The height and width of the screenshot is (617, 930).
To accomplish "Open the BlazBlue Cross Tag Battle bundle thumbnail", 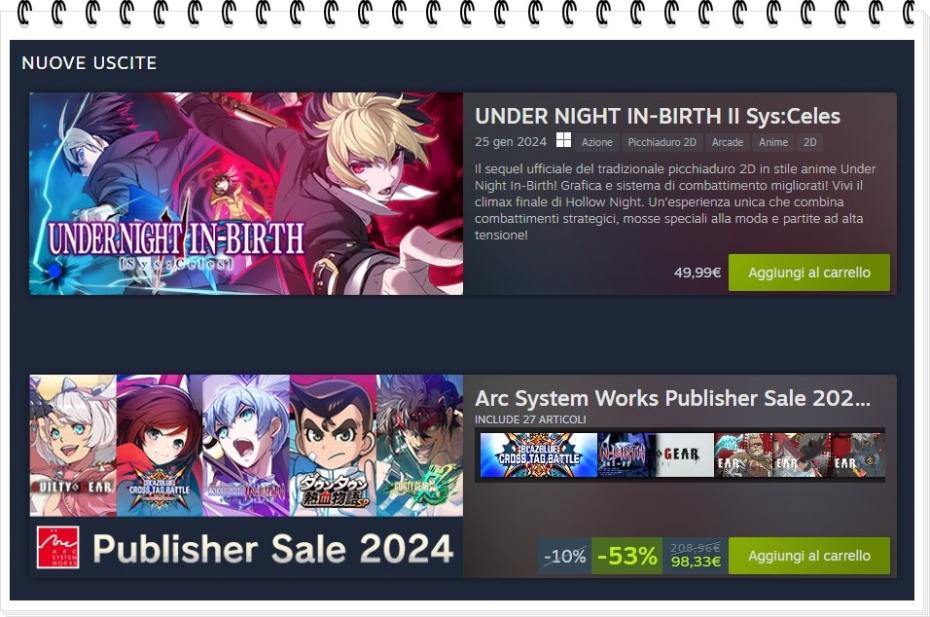I will point(539,455).
